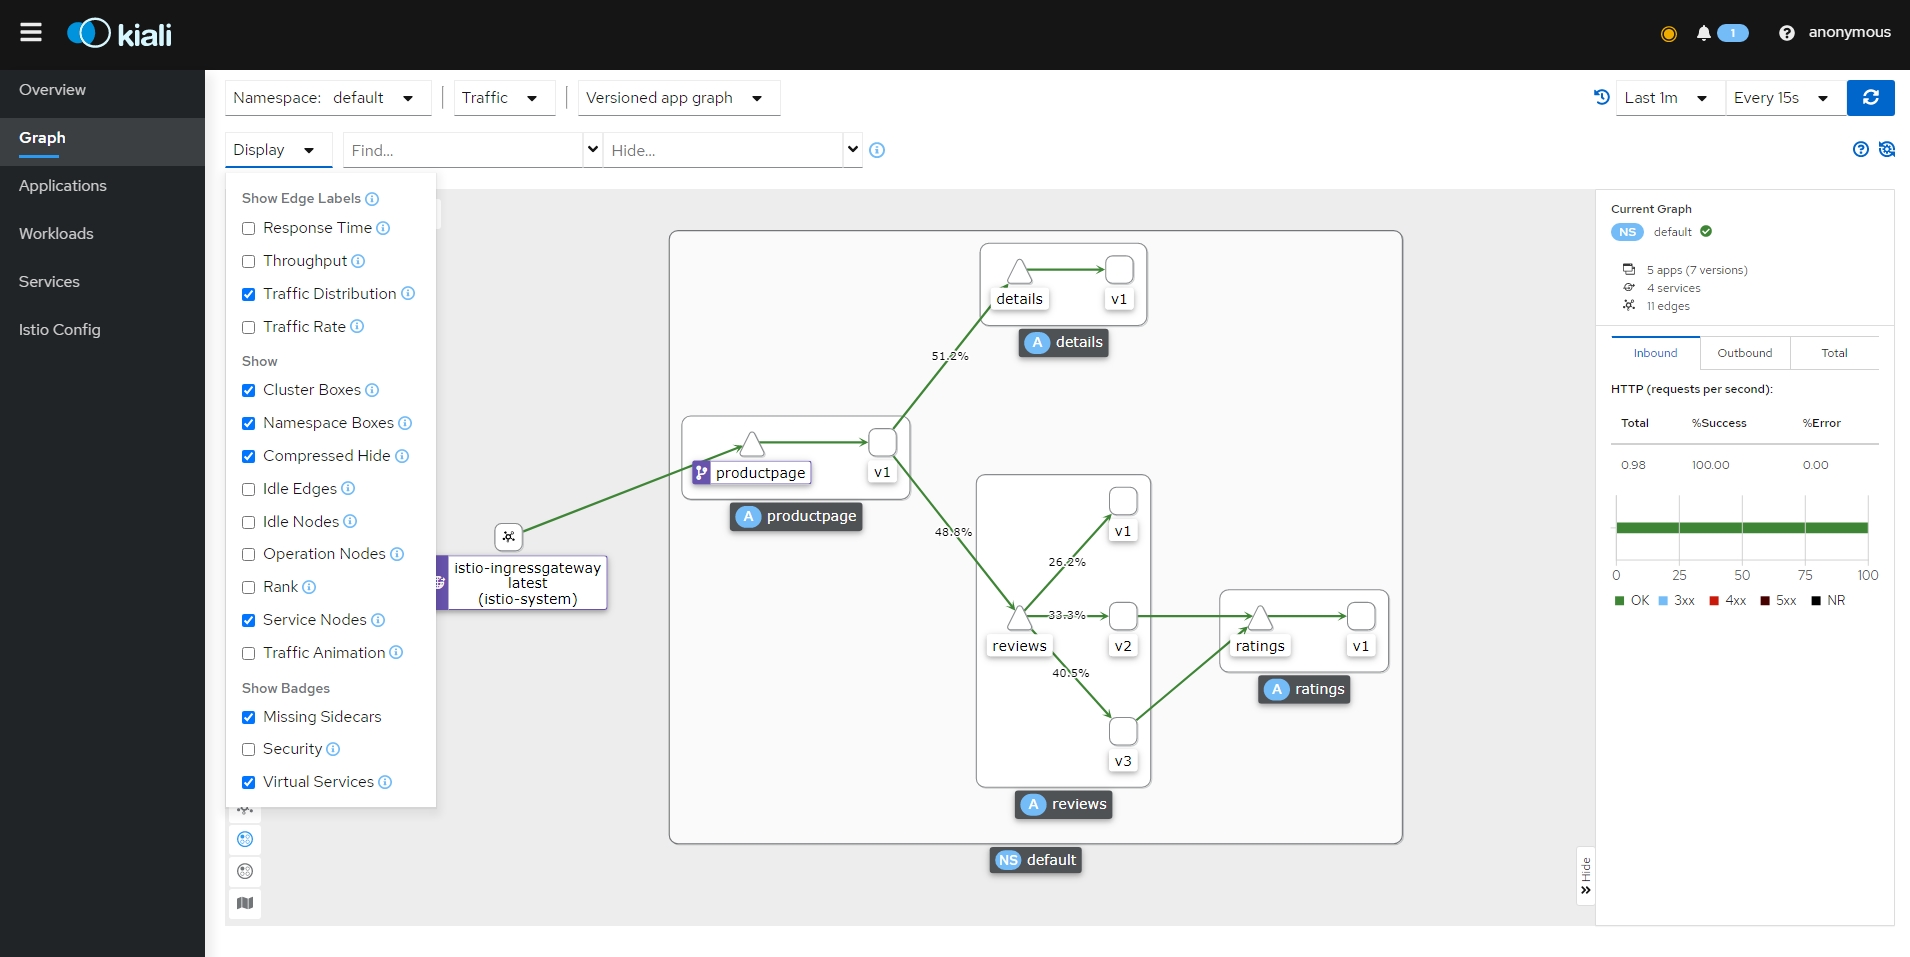Click the hamburger menu icon
The image size is (1910, 957).
click(x=31, y=33)
